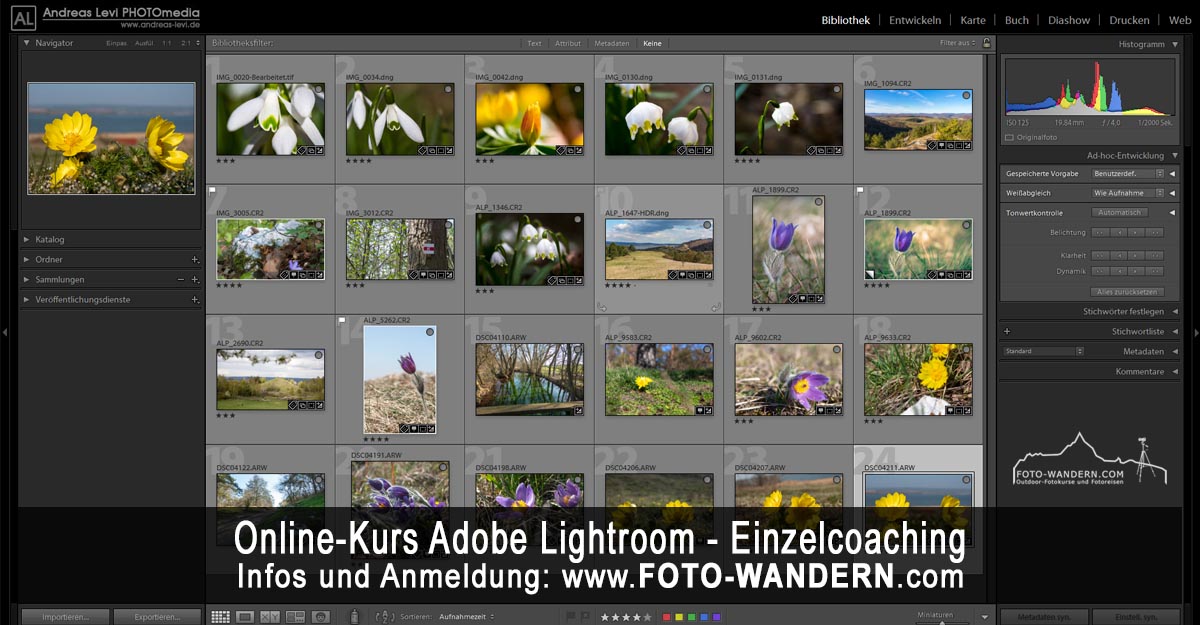The width and height of the screenshot is (1200, 625).
Task: Toggle quick collection circle on IMG_3005.CR2
Action: 318,226
